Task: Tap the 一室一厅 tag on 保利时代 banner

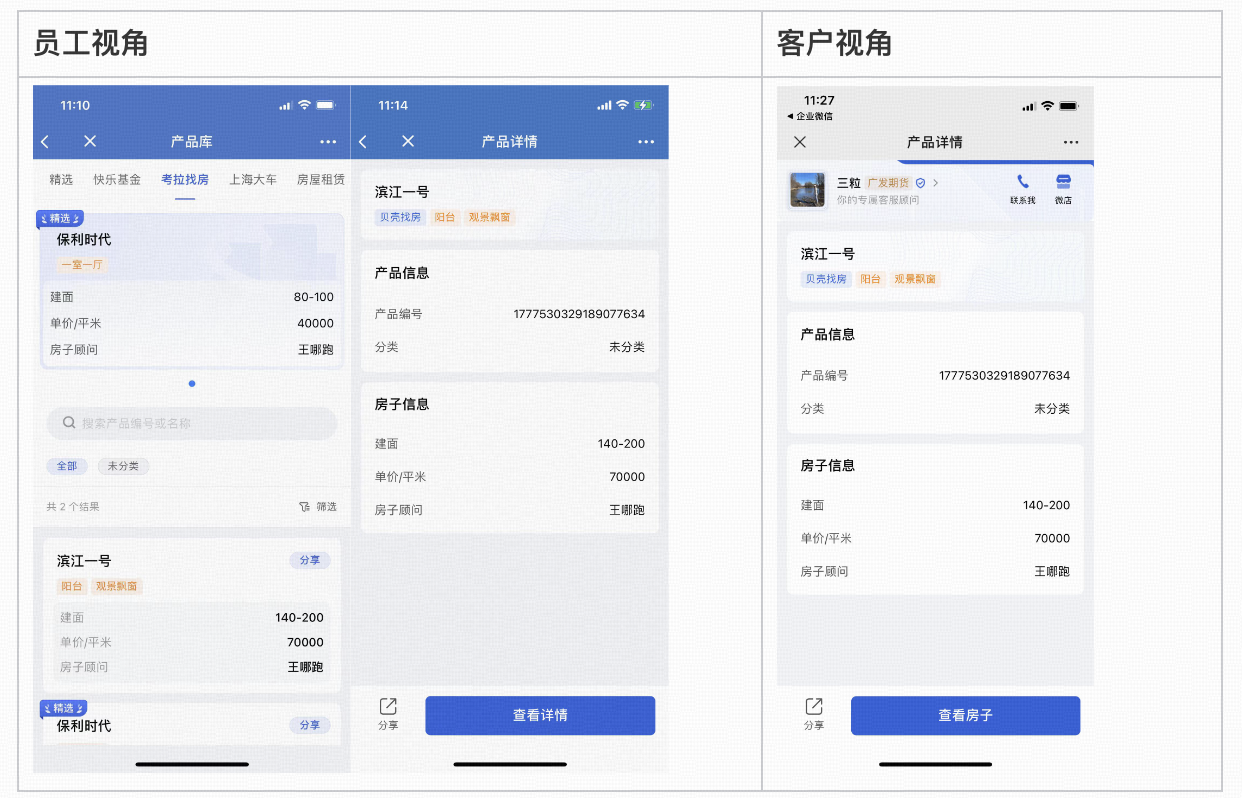Action: [82, 265]
